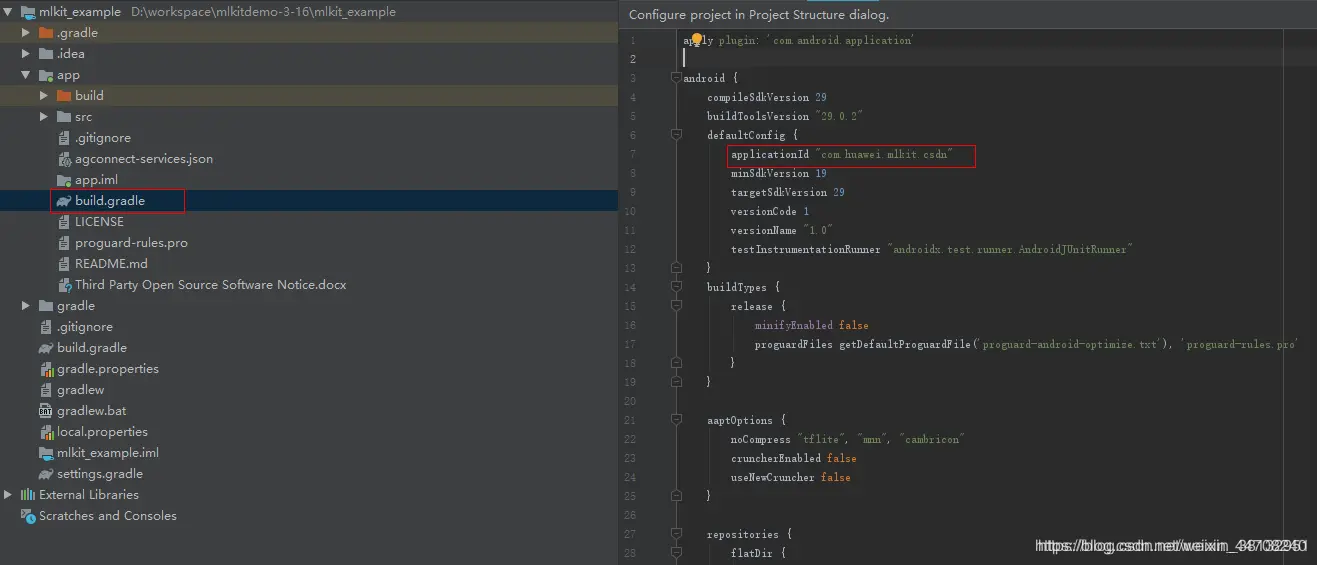This screenshot has height=565, width=1317.
Task: Collapse the mlkit_example root project node
Action: [x=9, y=12]
